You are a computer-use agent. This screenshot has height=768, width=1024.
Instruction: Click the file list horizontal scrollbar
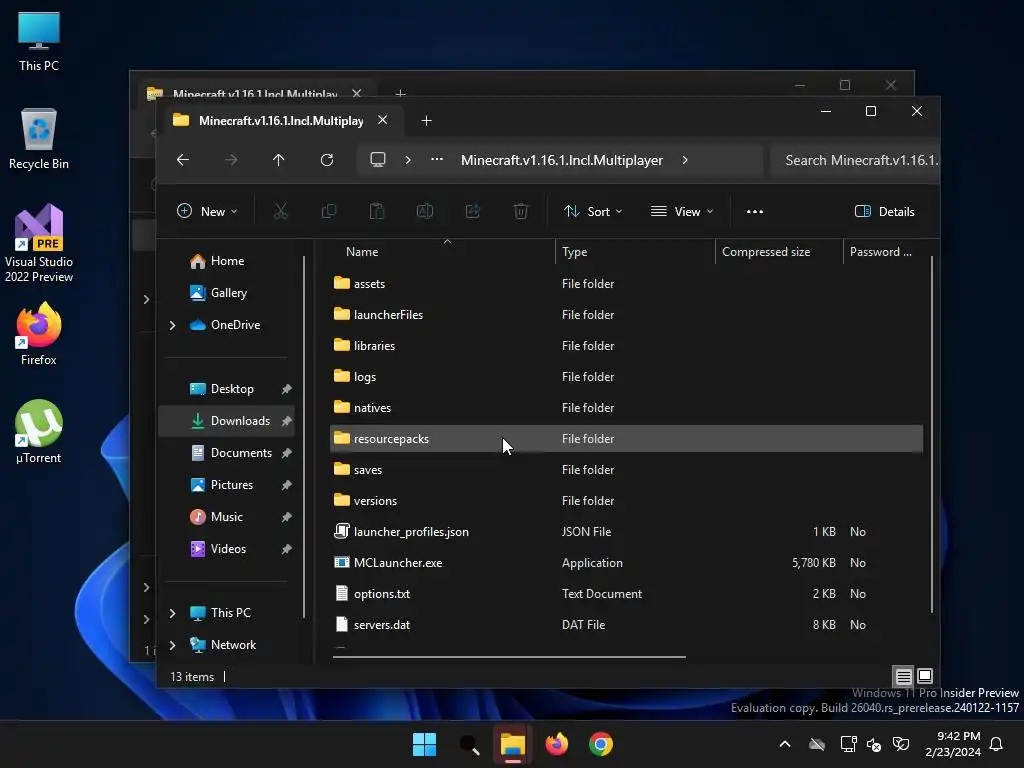[509, 656]
